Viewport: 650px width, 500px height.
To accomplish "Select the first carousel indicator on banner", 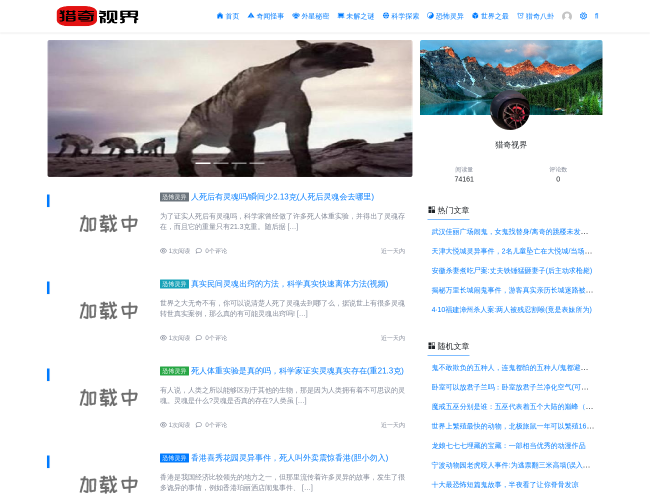I will click(202, 163).
